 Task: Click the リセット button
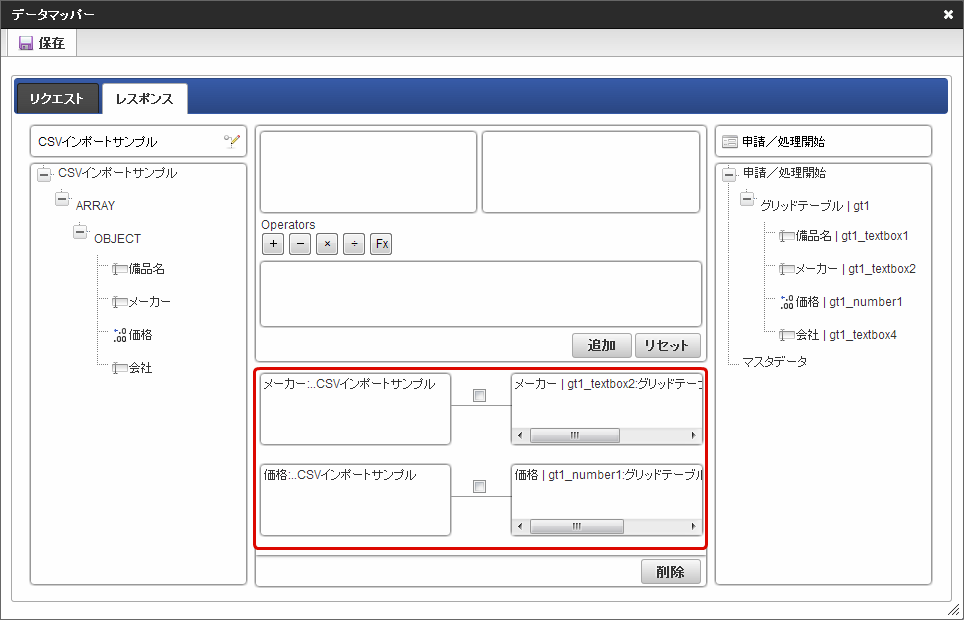click(668, 346)
